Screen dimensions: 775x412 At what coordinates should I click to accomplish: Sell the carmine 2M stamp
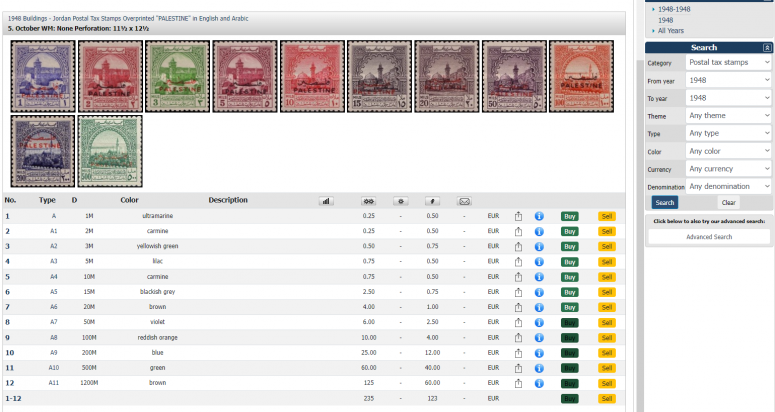point(606,231)
